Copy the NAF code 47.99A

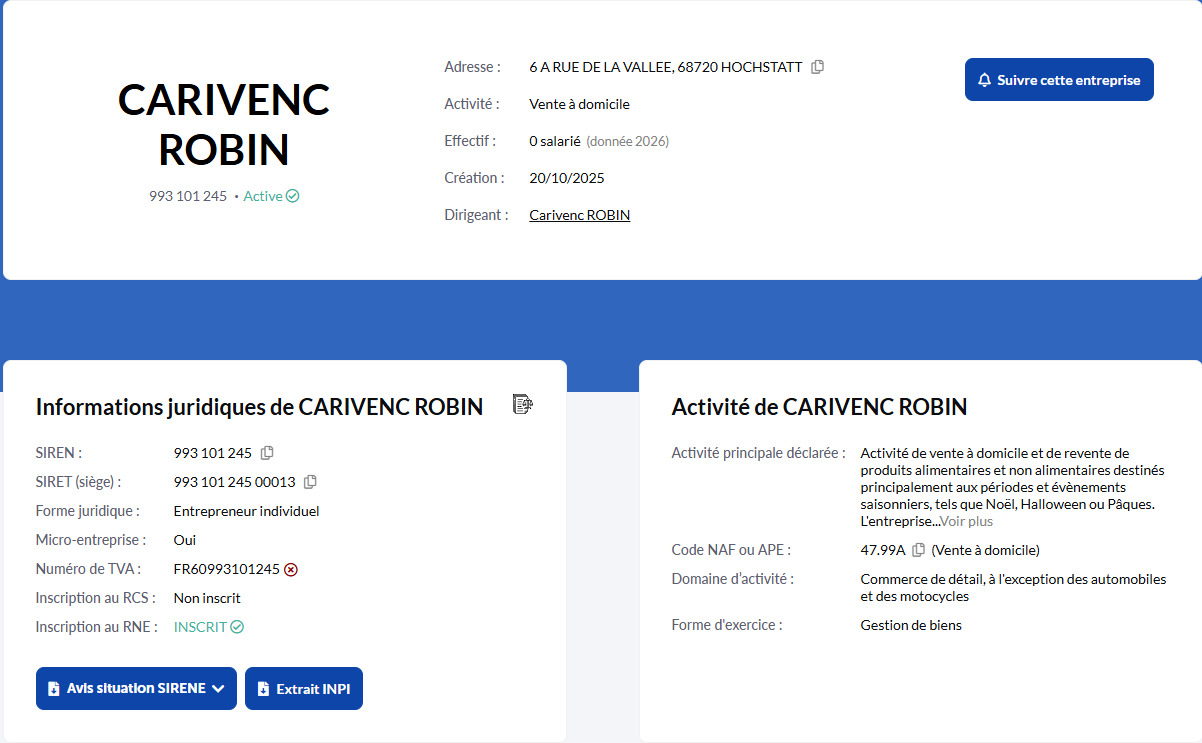point(919,548)
